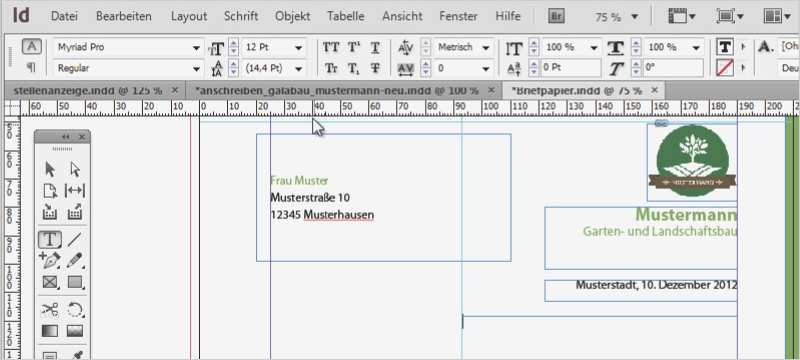Open the Ansicht menu
The image size is (800, 360).
pyautogui.click(x=402, y=16)
